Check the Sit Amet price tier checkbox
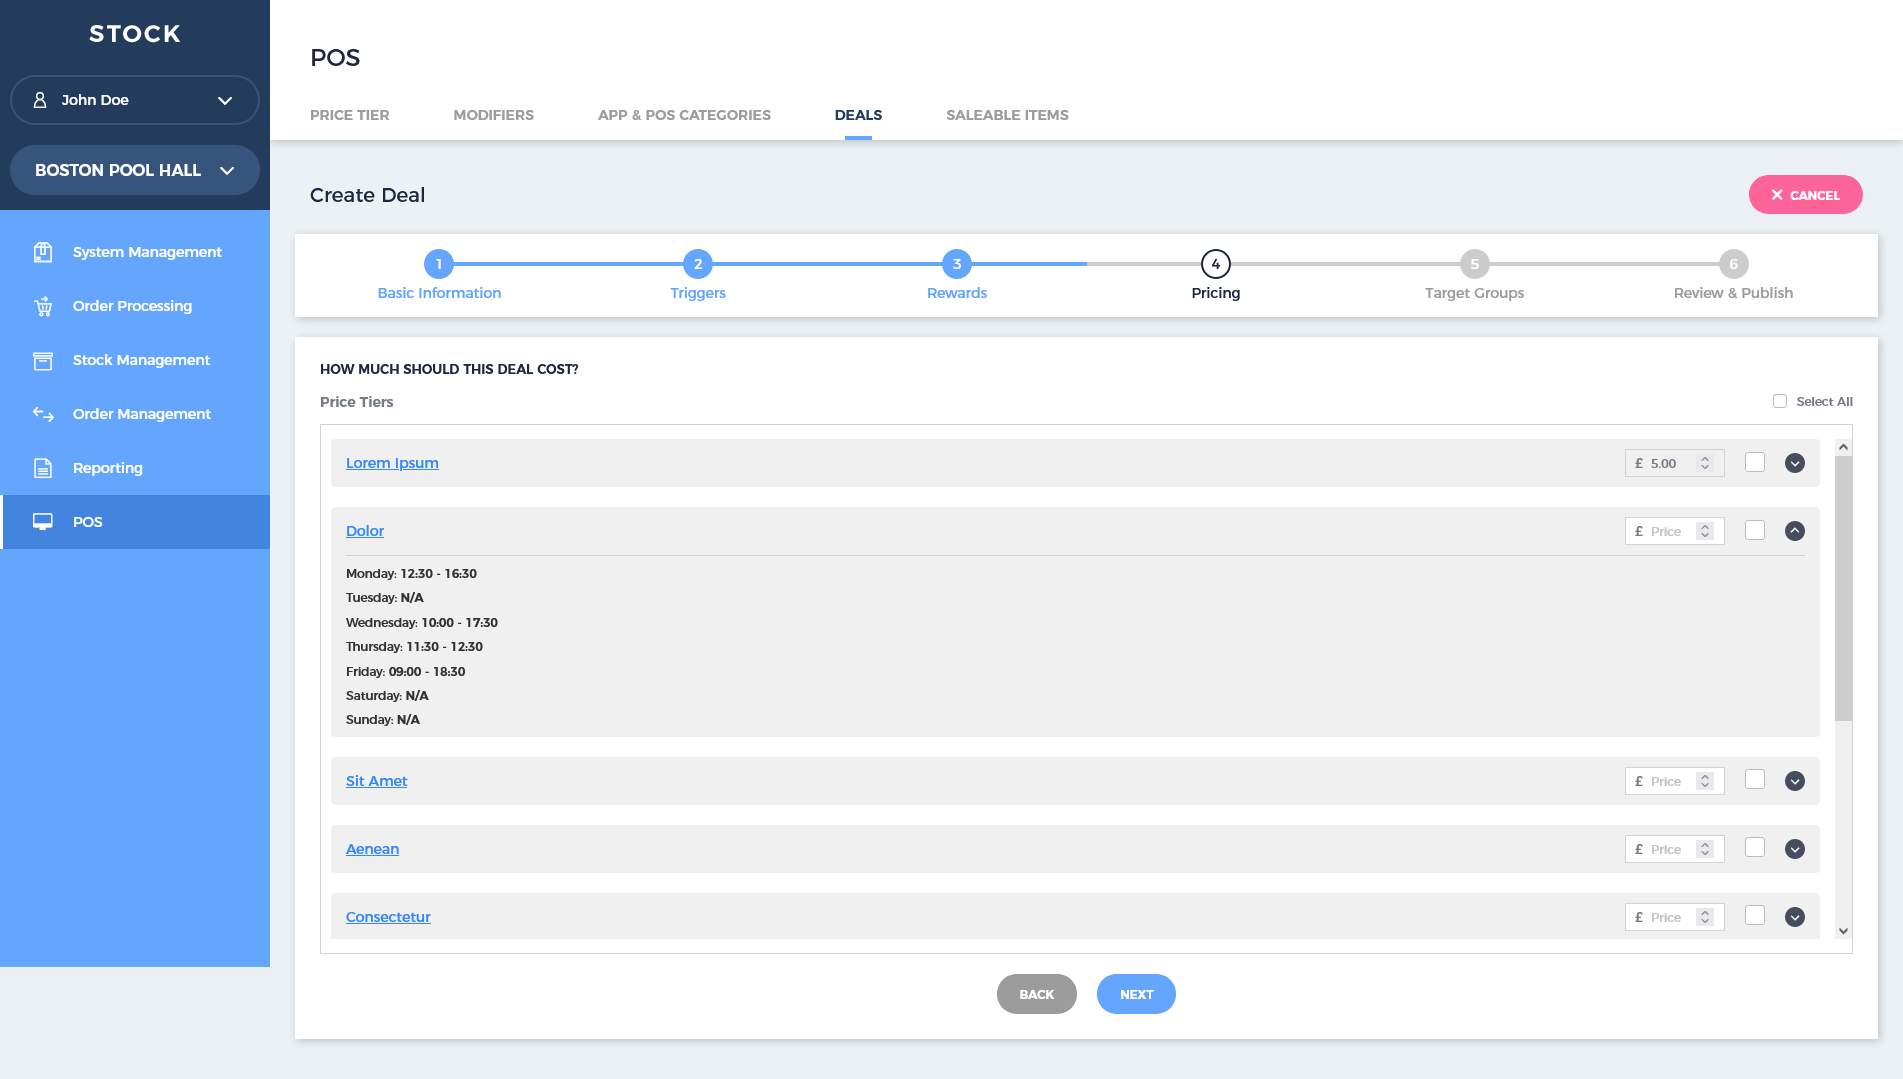The width and height of the screenshot is (1903, 1079). pos(1755,780)
